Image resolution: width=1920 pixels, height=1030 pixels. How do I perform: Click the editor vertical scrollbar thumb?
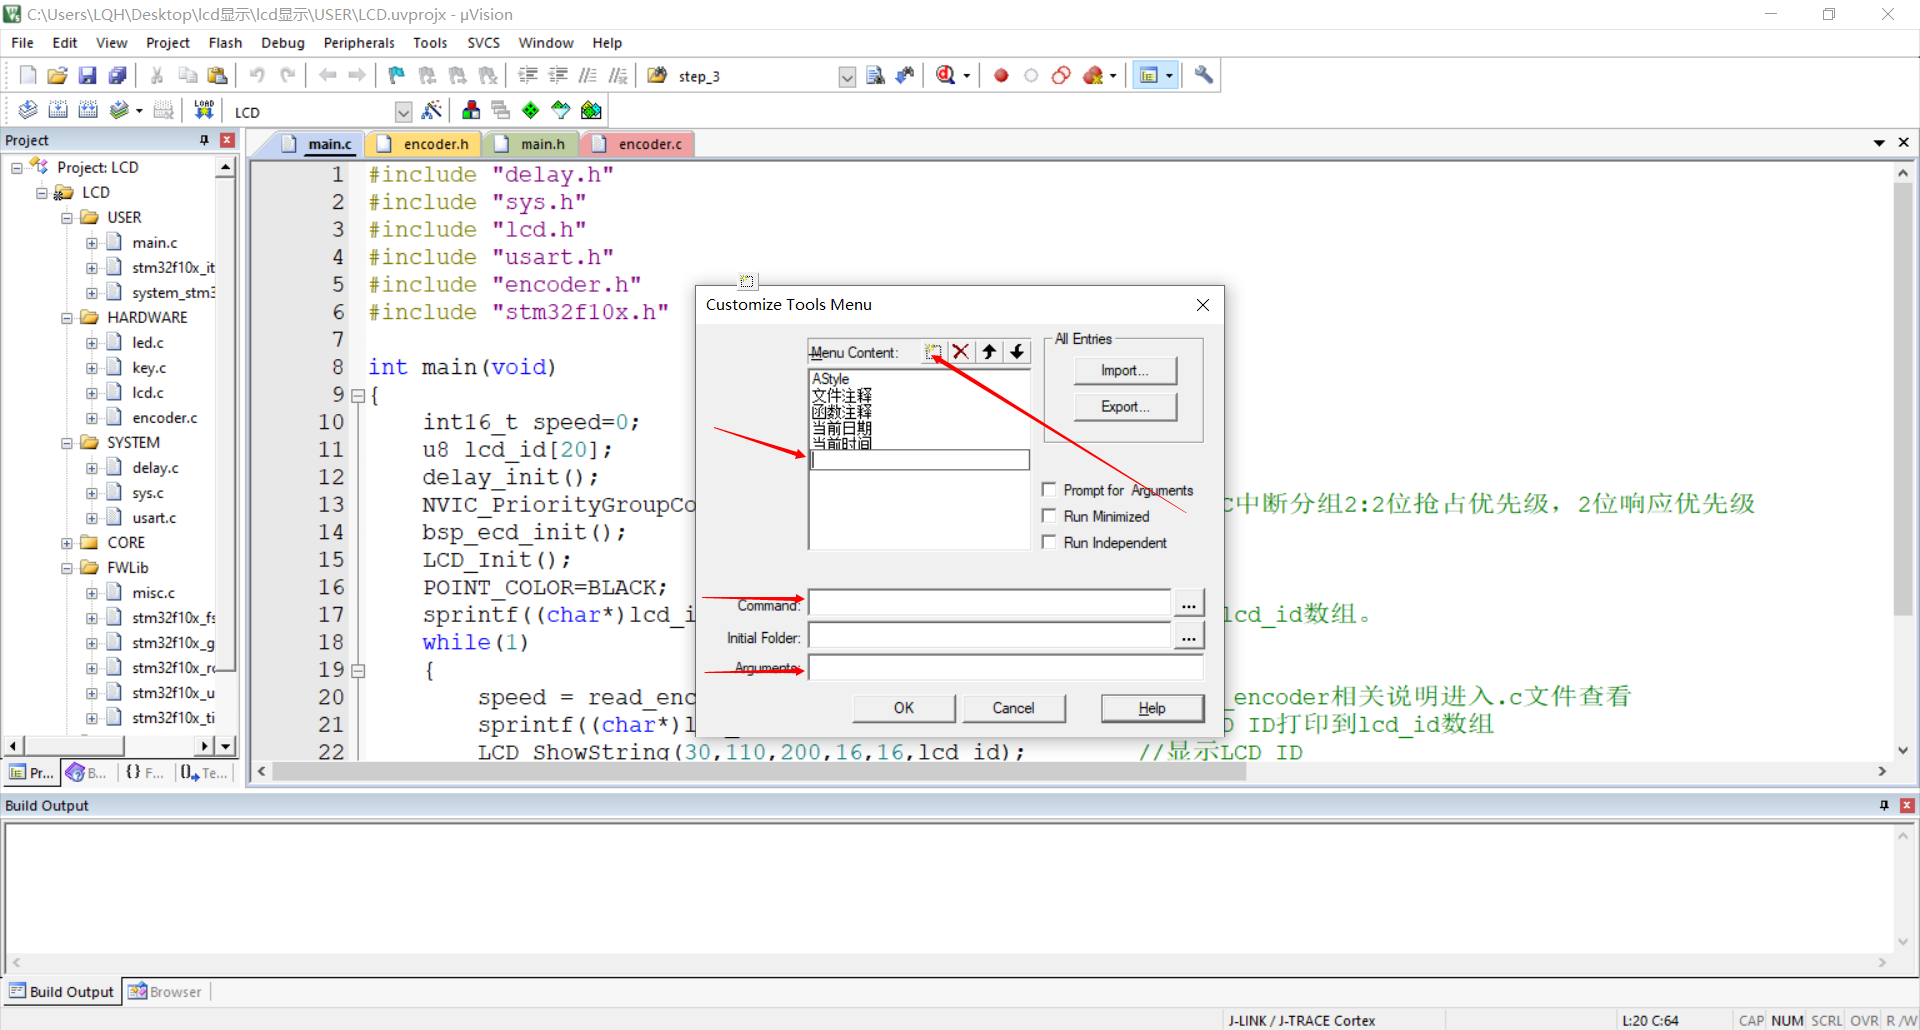pyautogui.click(x=1902, y=400)
